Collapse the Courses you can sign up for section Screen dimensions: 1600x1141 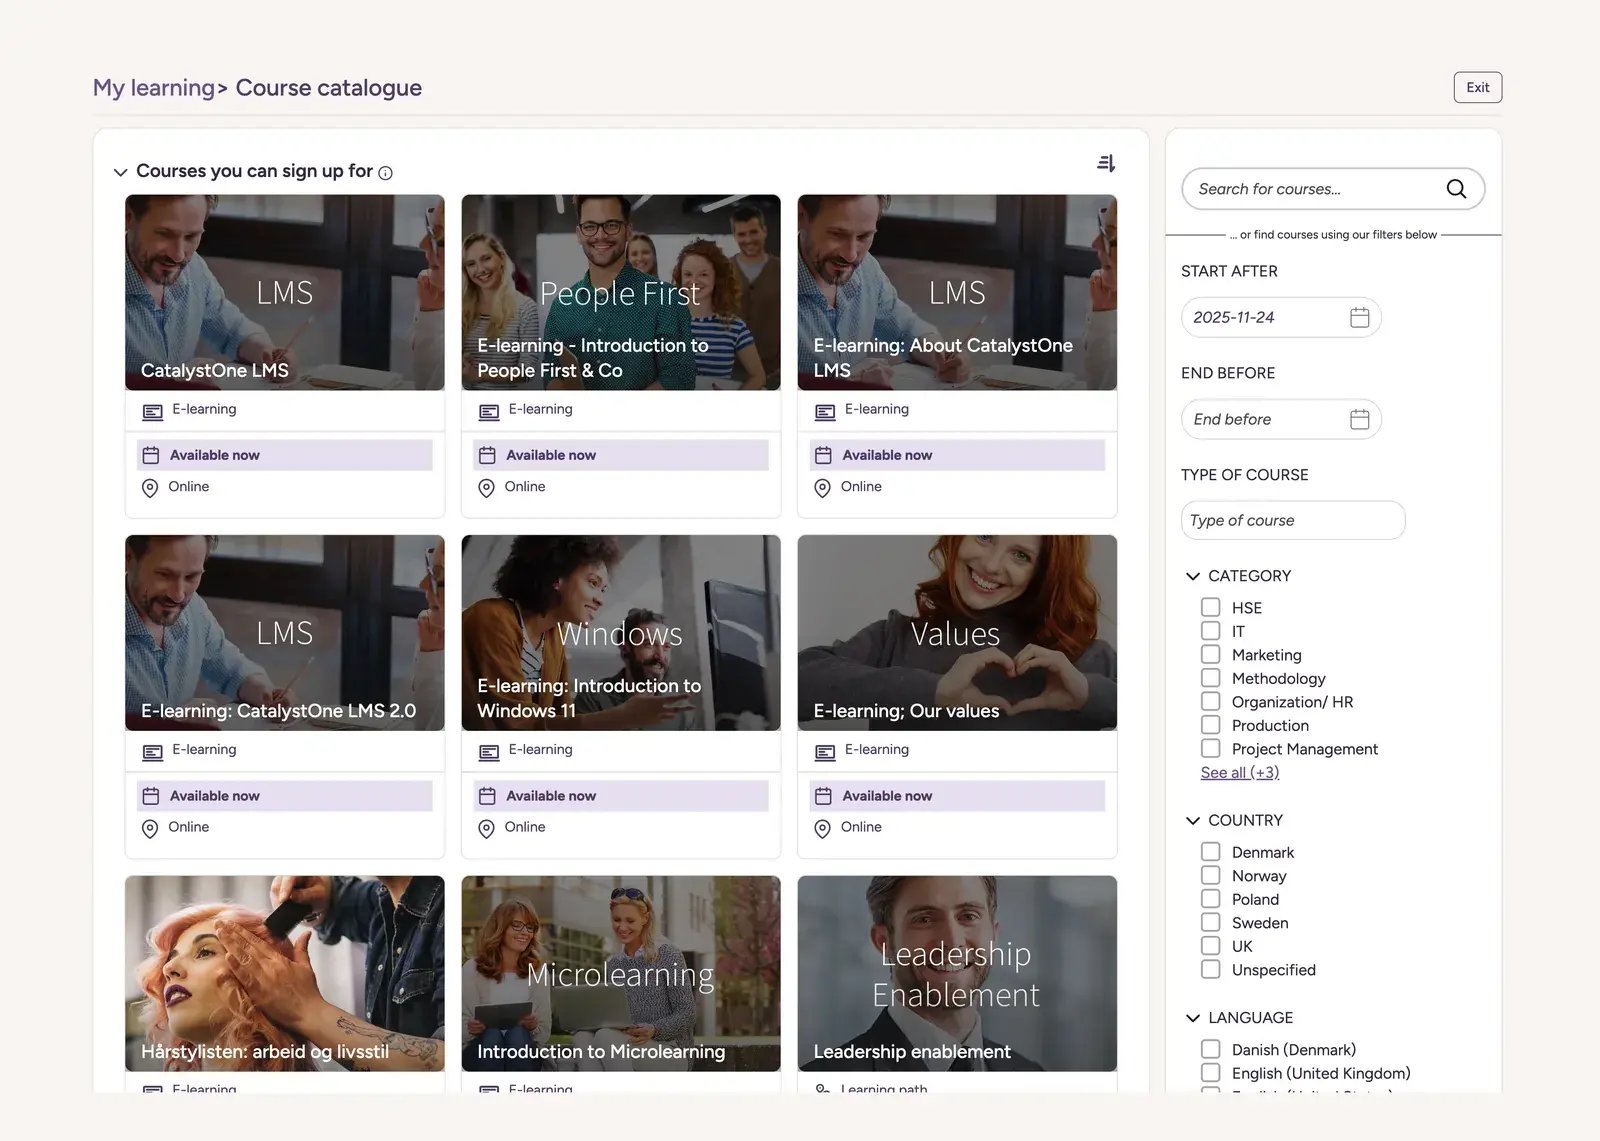pos(120,172)
